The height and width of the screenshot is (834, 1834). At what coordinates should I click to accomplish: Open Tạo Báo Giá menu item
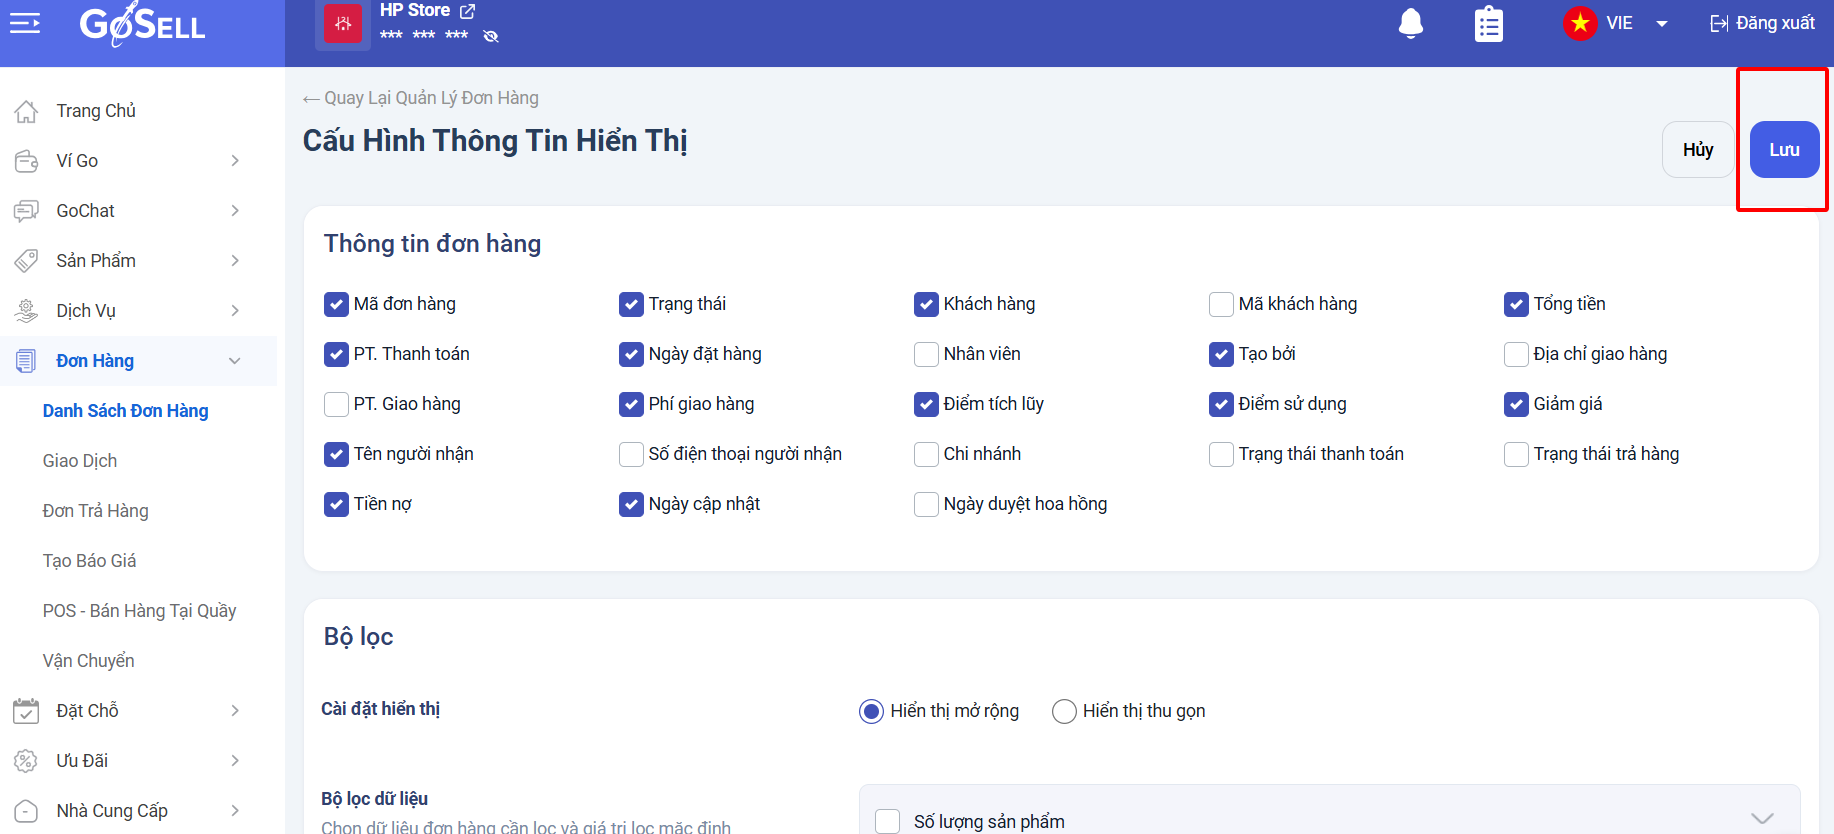[x=89, y=561]
